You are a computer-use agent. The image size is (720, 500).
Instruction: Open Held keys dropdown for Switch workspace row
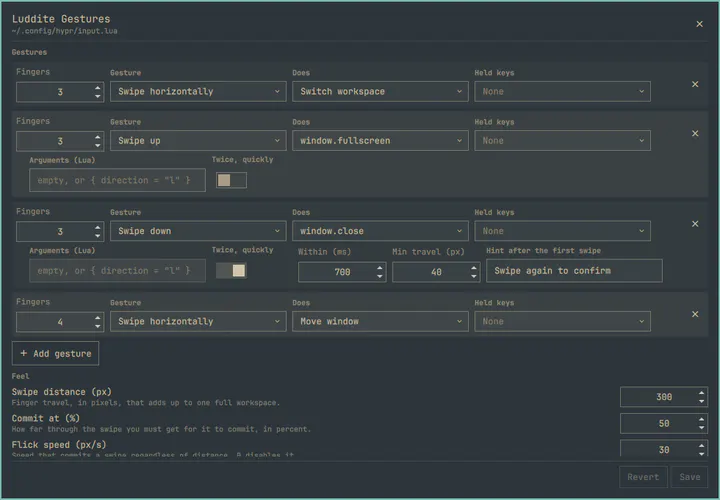point(562,91)
